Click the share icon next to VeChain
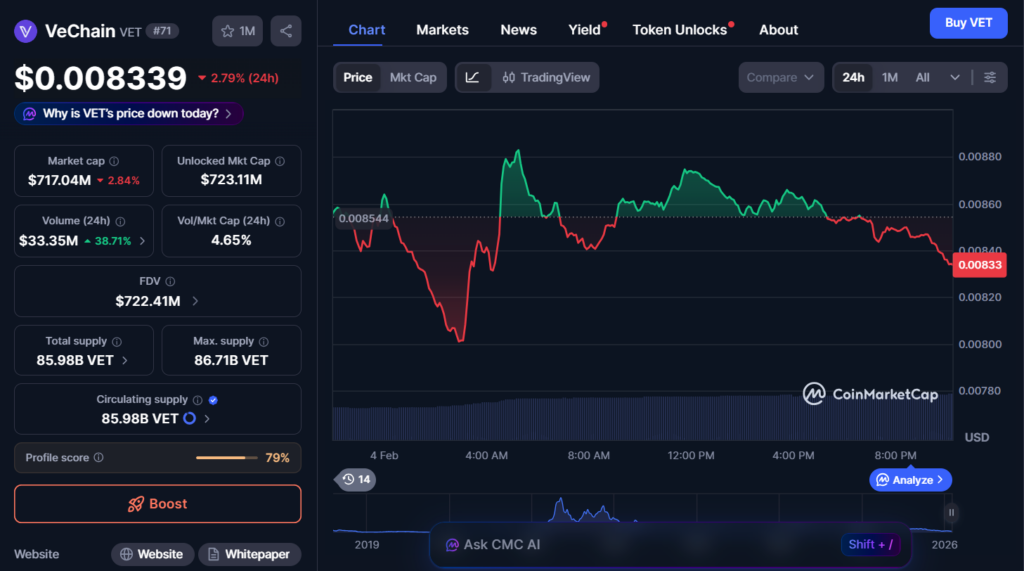This screenshot has height=571, width=1024. click(x=286, y=31)
